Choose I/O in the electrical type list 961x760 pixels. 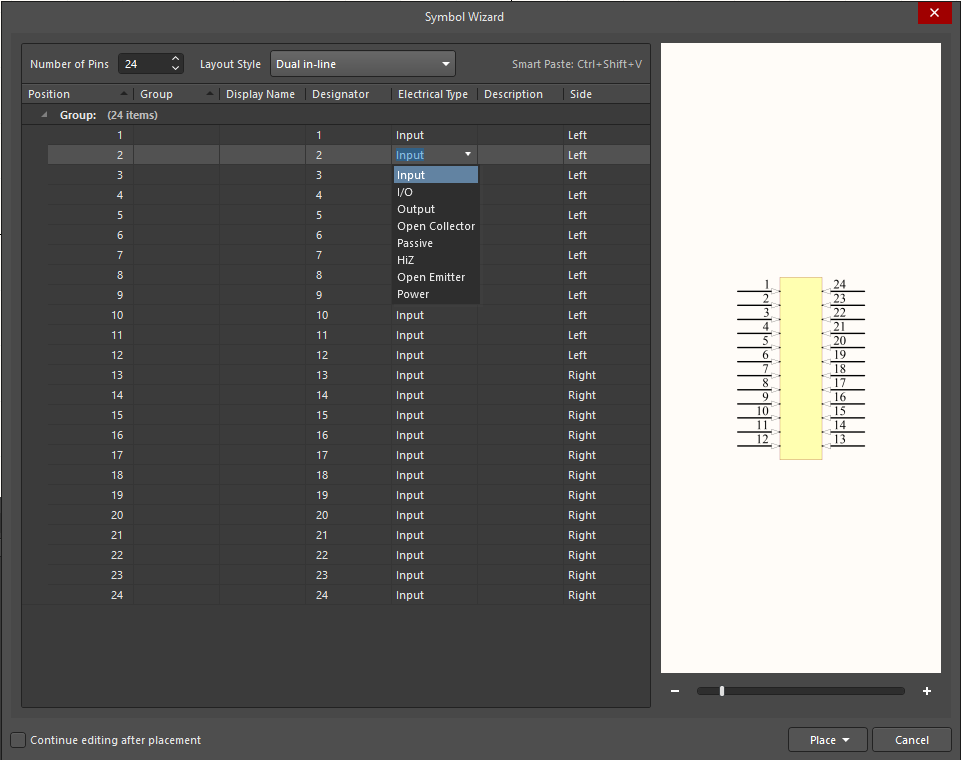(436, 192)
